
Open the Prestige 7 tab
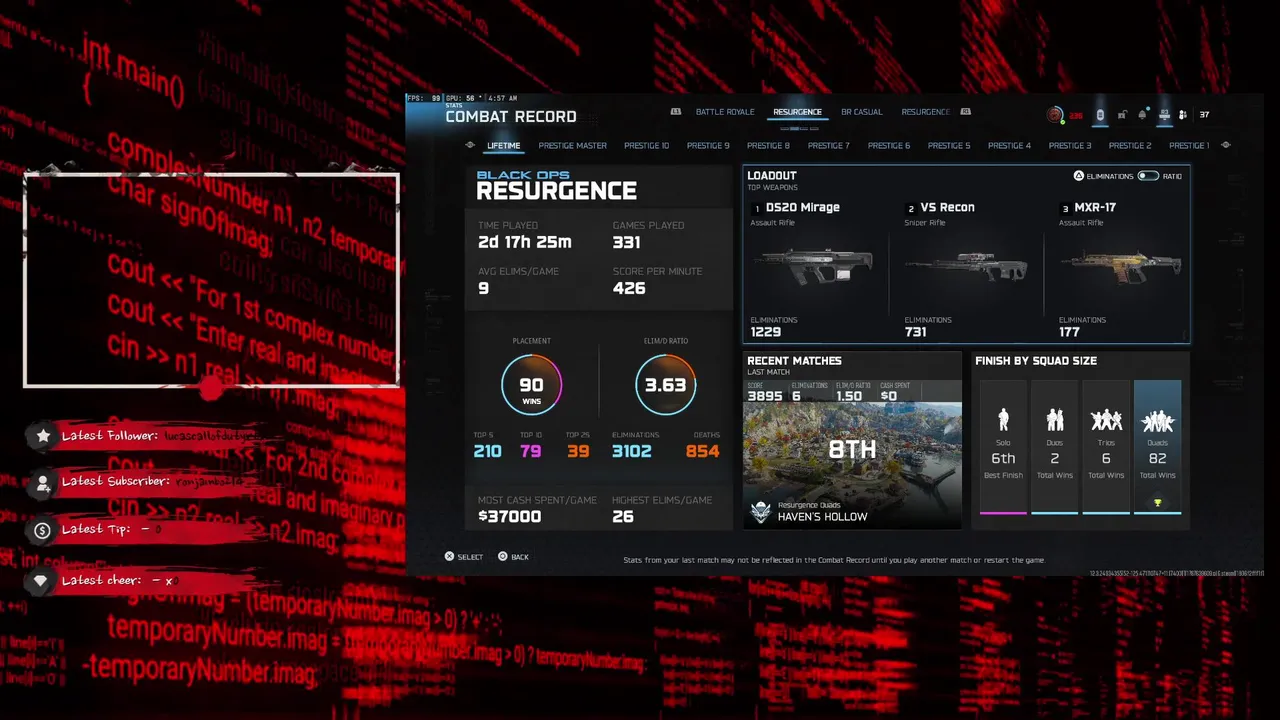point(828,146)
